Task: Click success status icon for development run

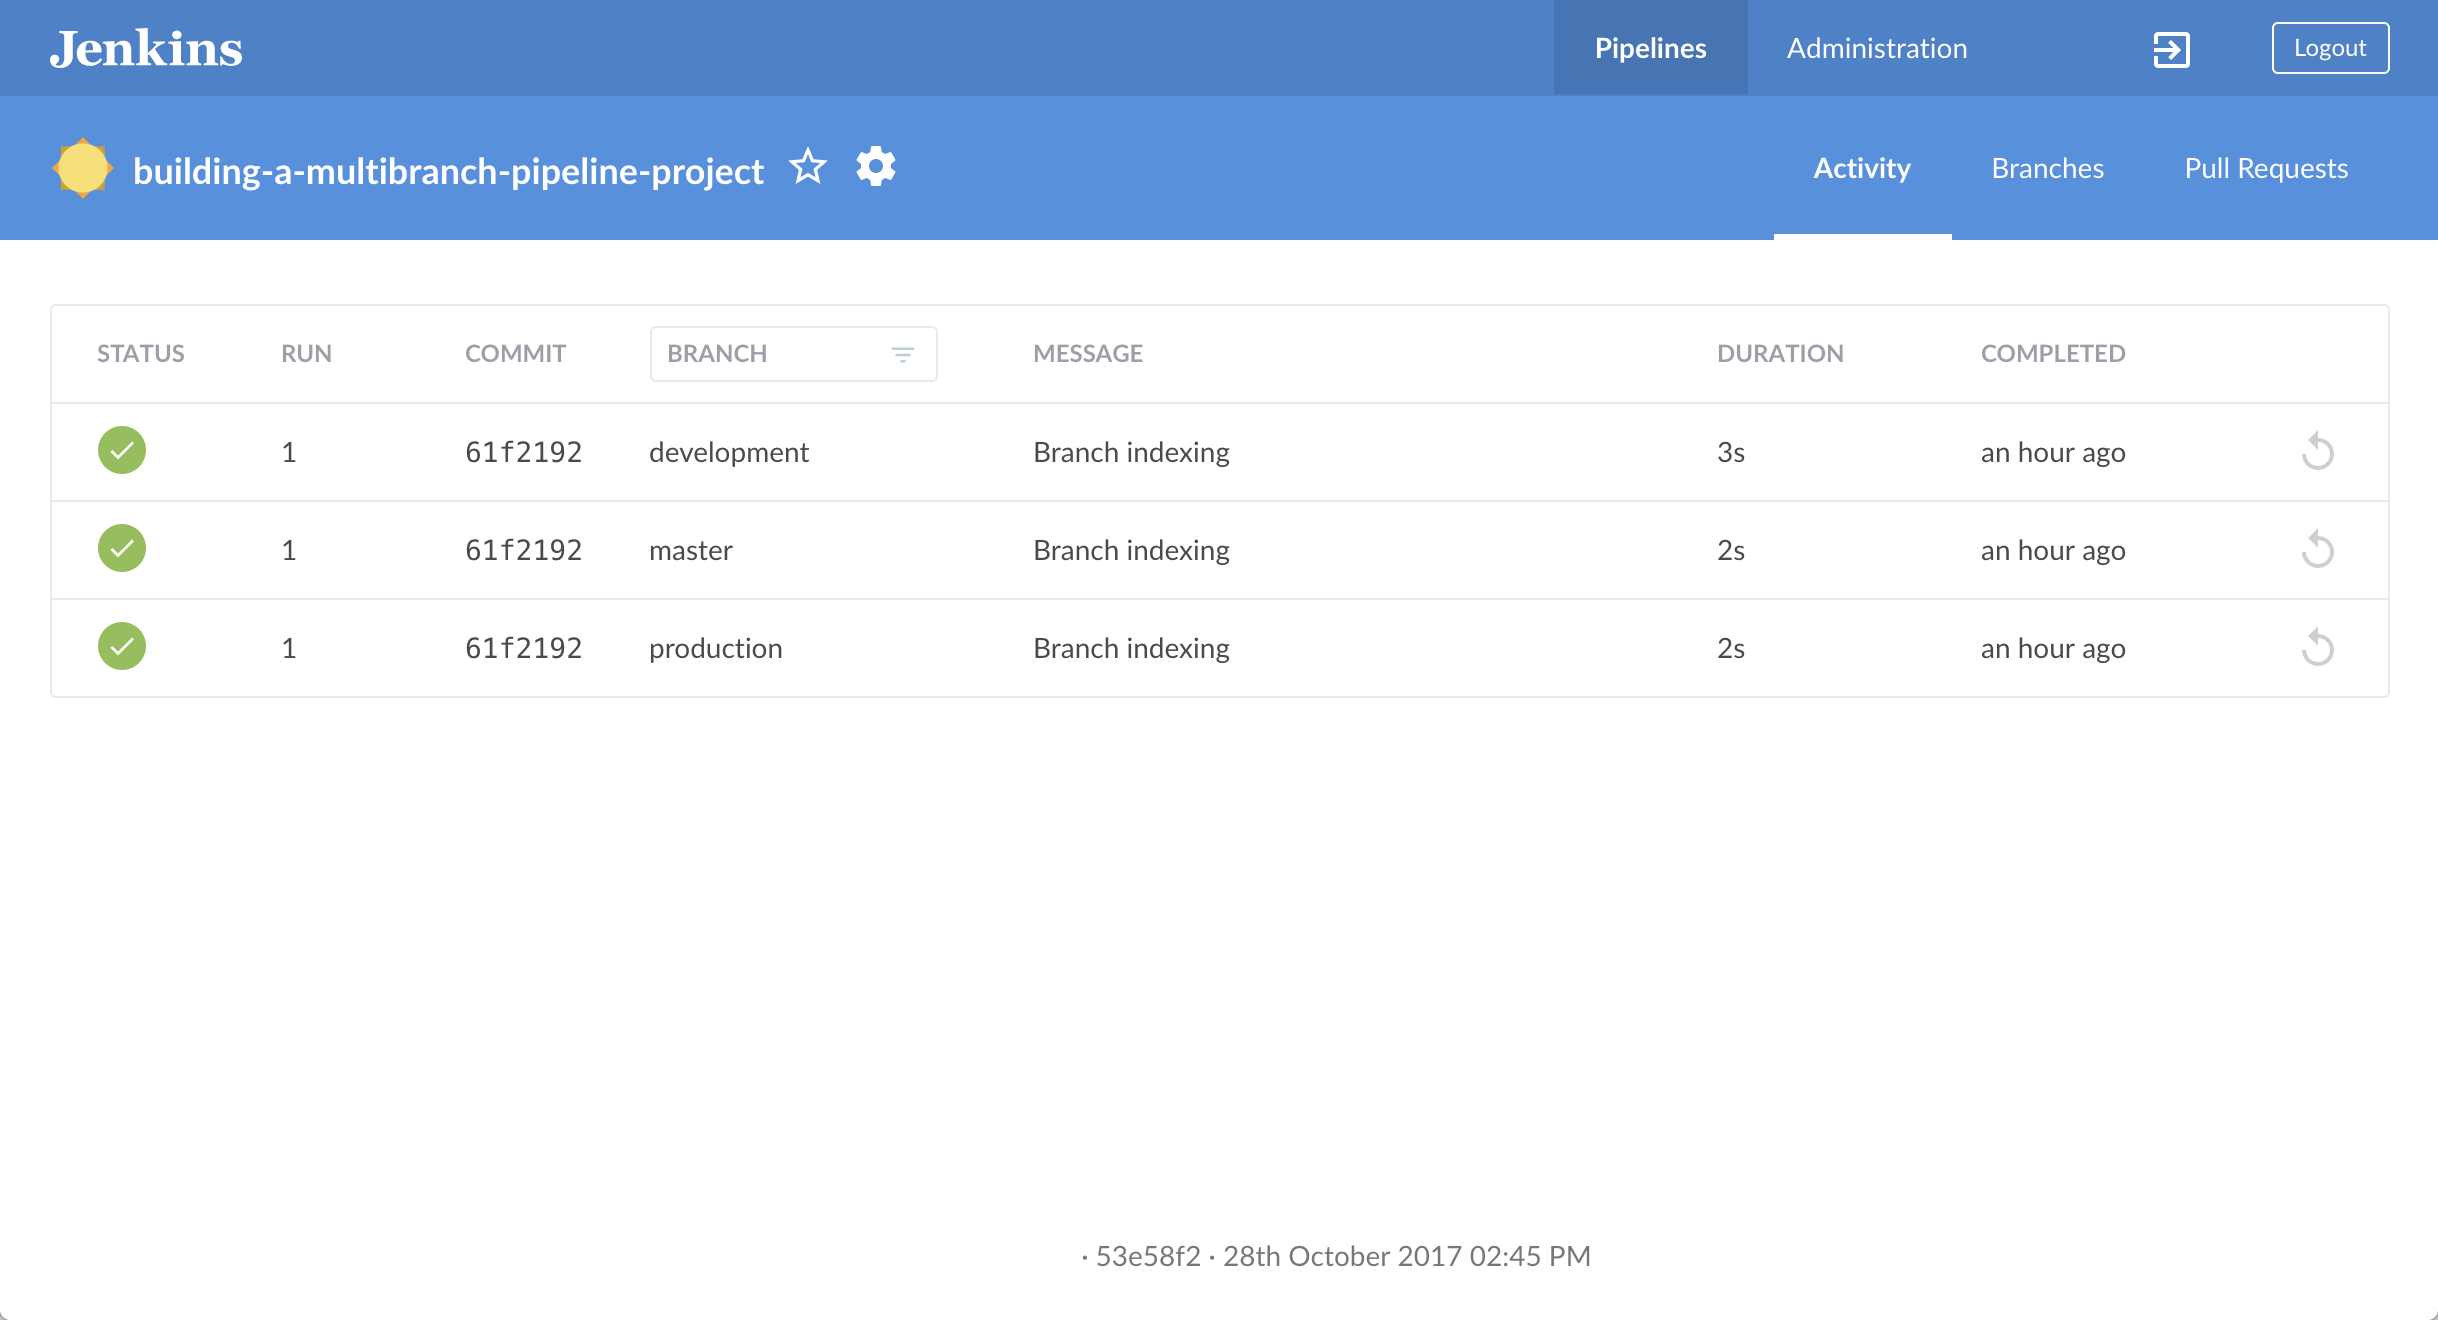Action: tap(122, 451)
